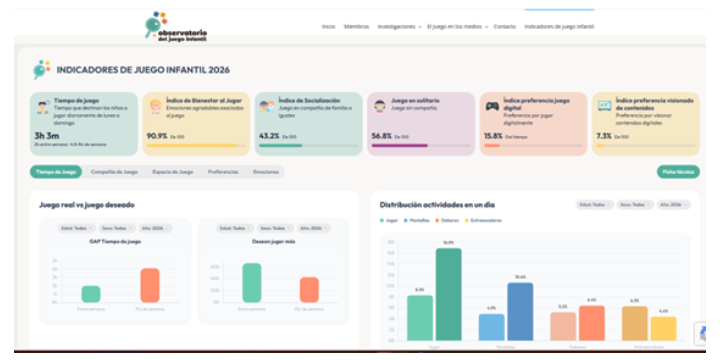
Task: Open the Miembros page
Action: 356,27
